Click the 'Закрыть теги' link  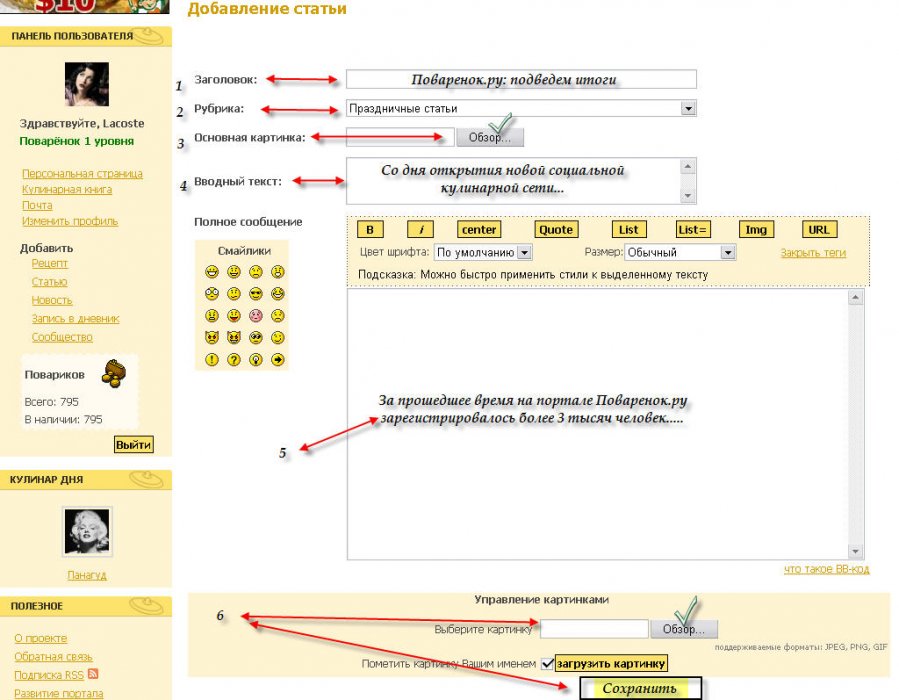pyautogui.click(x=813, y=253)
